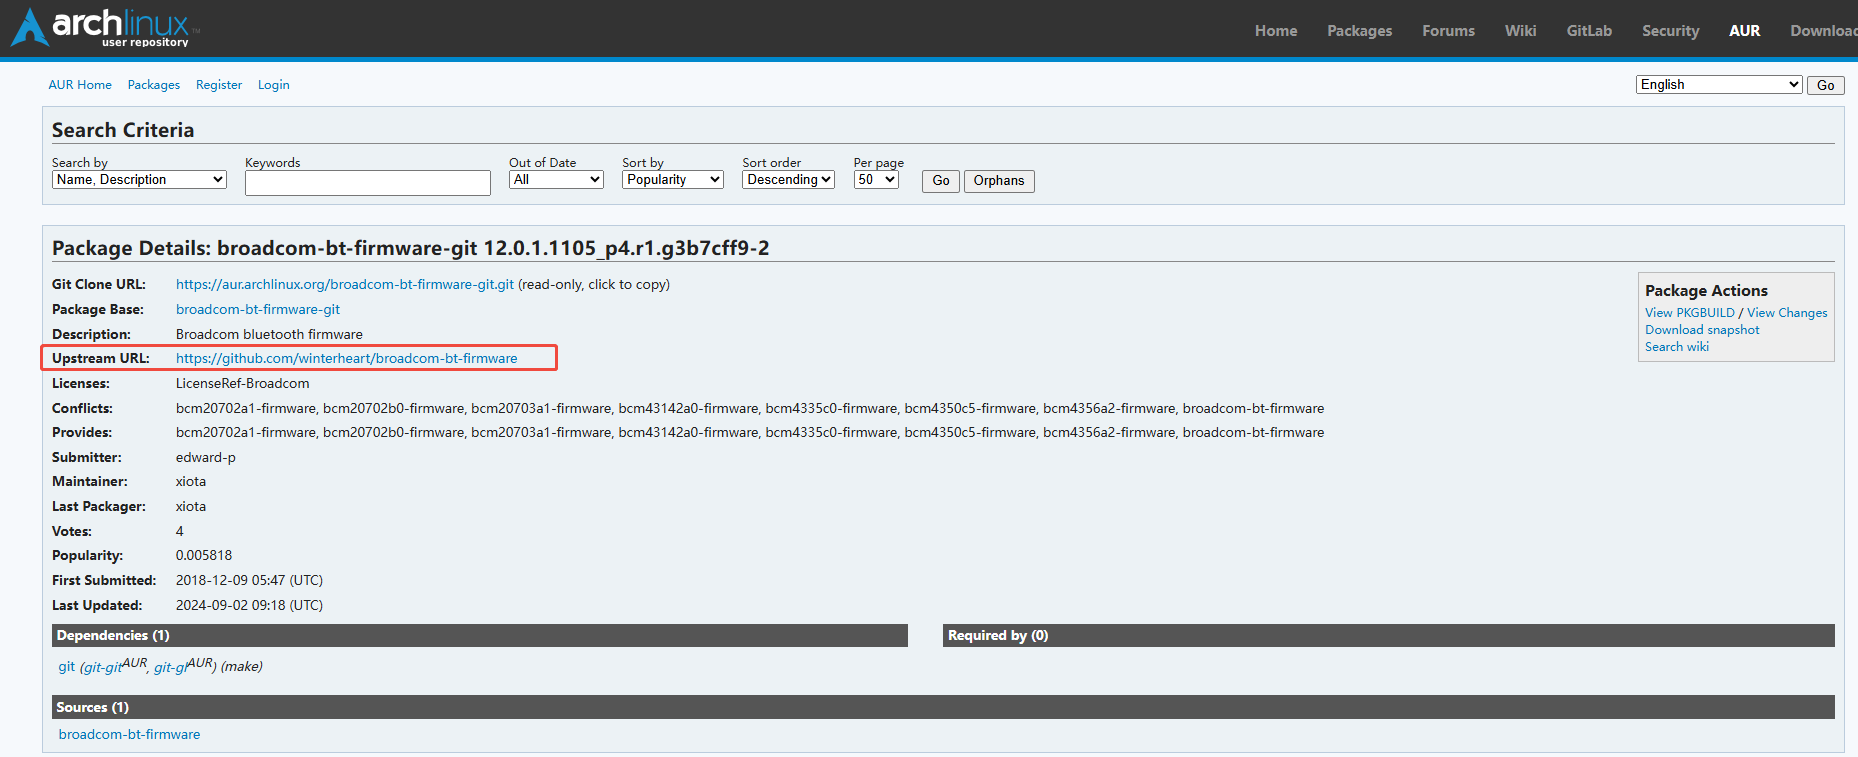Click the First Submitted date 2018-12-09
This screenshot has width=1858, height=757.
(x=249, y=581)
